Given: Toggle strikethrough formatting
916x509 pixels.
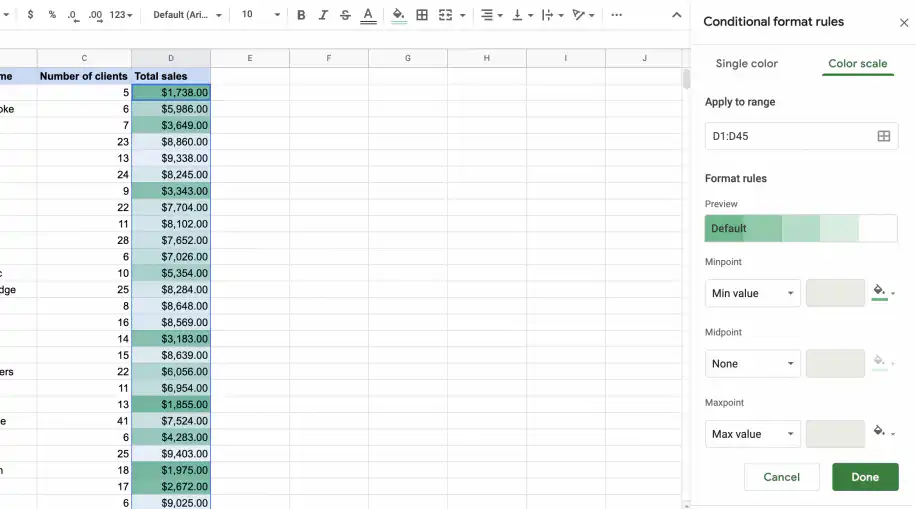Looking at the screenshot, I should click(345, 15).
